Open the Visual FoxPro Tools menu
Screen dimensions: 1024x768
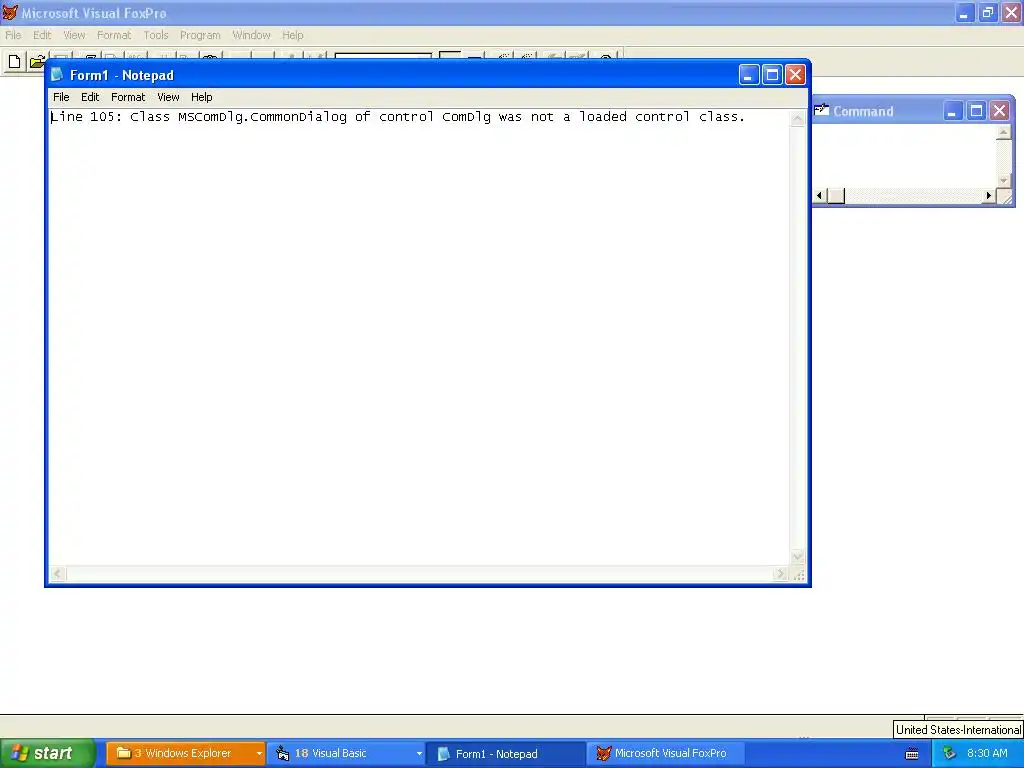155,35
